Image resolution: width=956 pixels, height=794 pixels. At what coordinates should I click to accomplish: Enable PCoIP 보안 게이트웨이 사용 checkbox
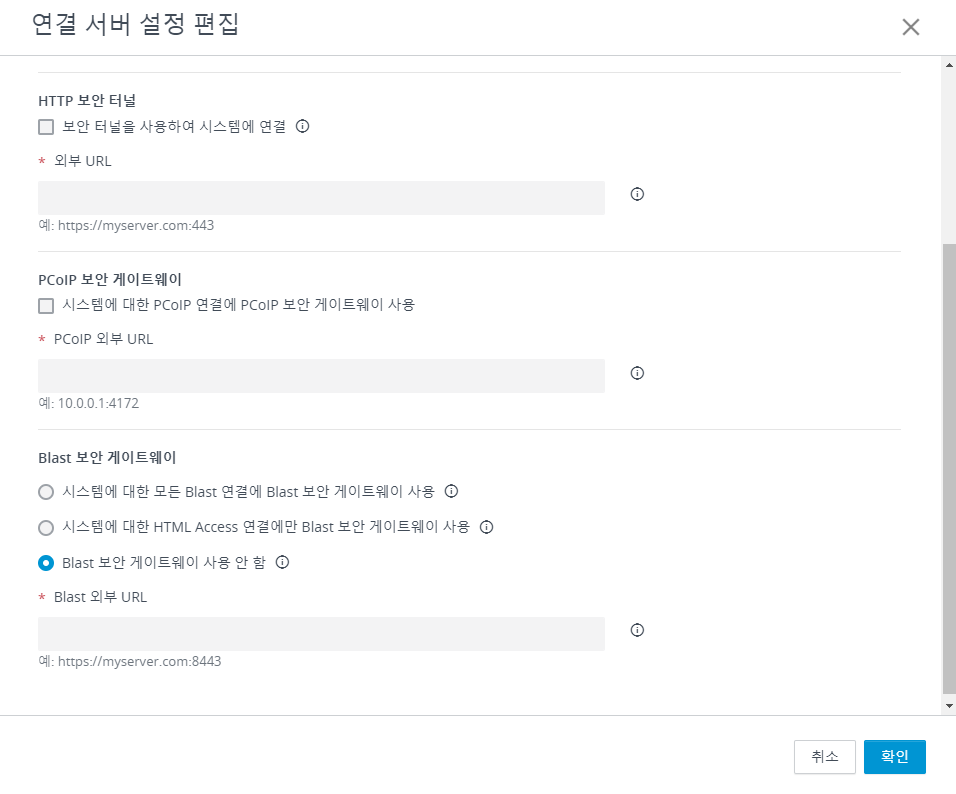point(46,306)
